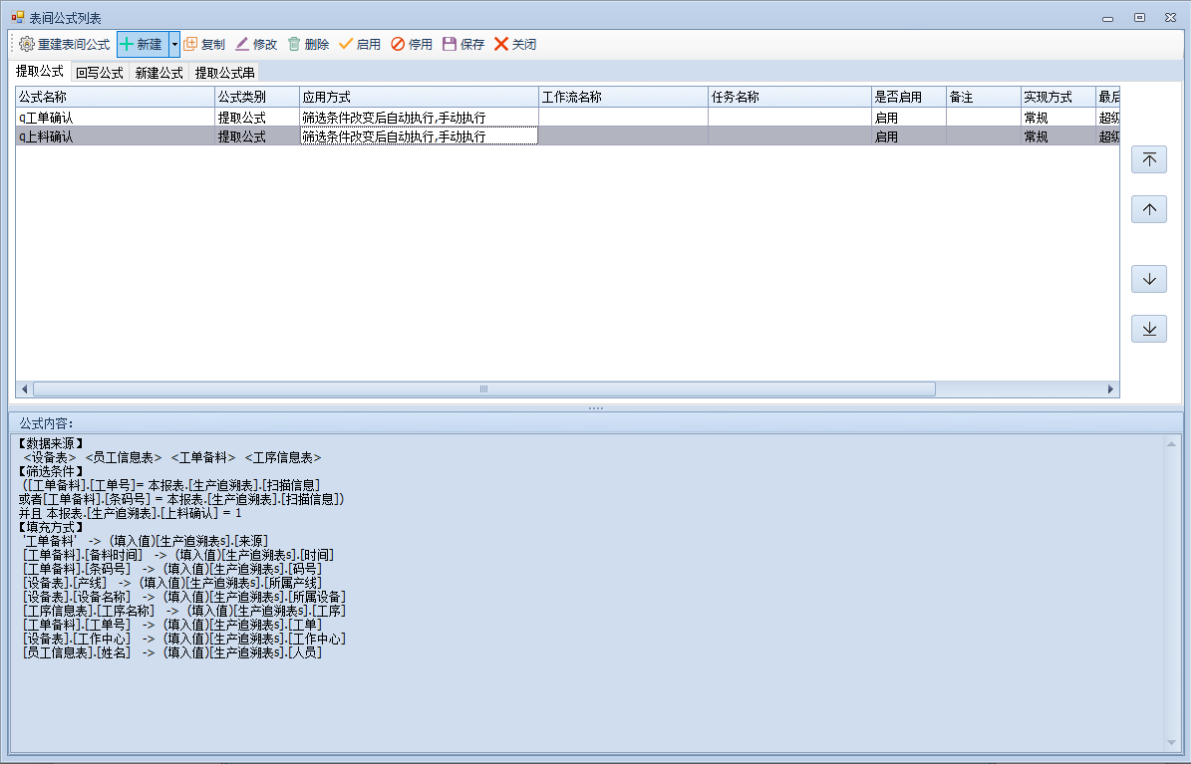The height and width of the screenshot is (764, 1191).
Task: Click the 复制 copy icon
Action: click(x=190, y=44)
